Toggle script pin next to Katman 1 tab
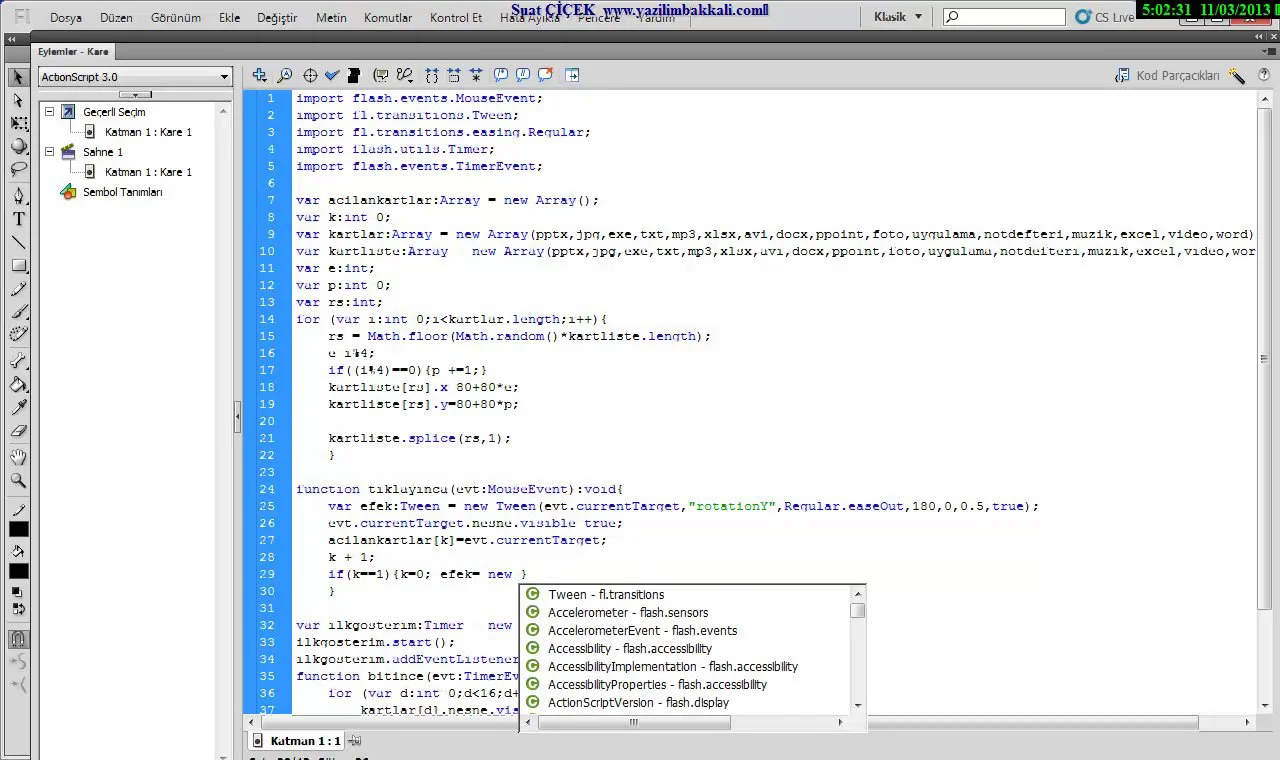Screen dimensions: 1280x760 click(355, 741)
